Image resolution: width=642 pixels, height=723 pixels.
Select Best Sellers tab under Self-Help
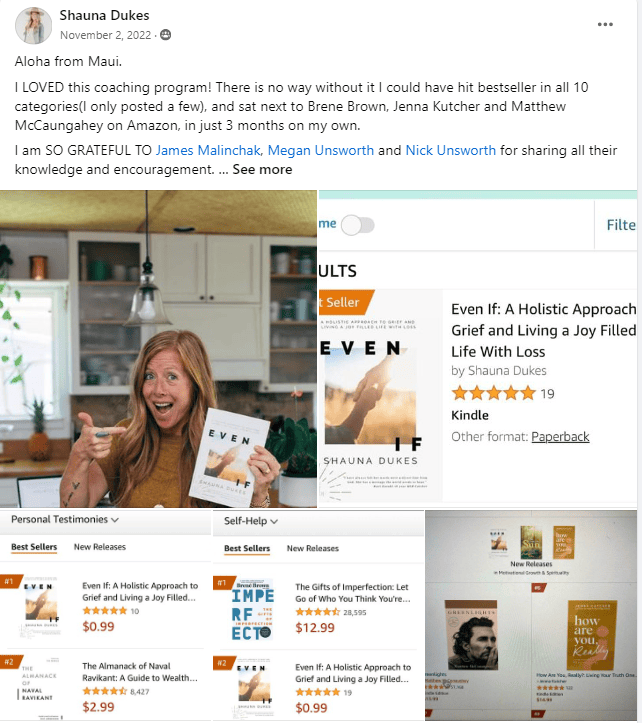click(x=247, y=548)
